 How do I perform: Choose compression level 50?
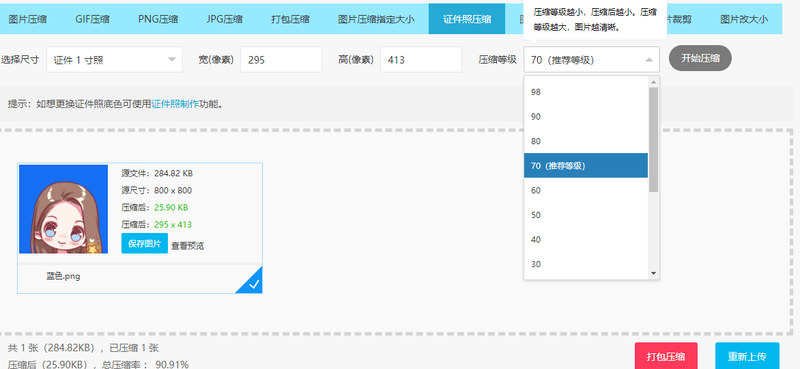click(586, 214)
